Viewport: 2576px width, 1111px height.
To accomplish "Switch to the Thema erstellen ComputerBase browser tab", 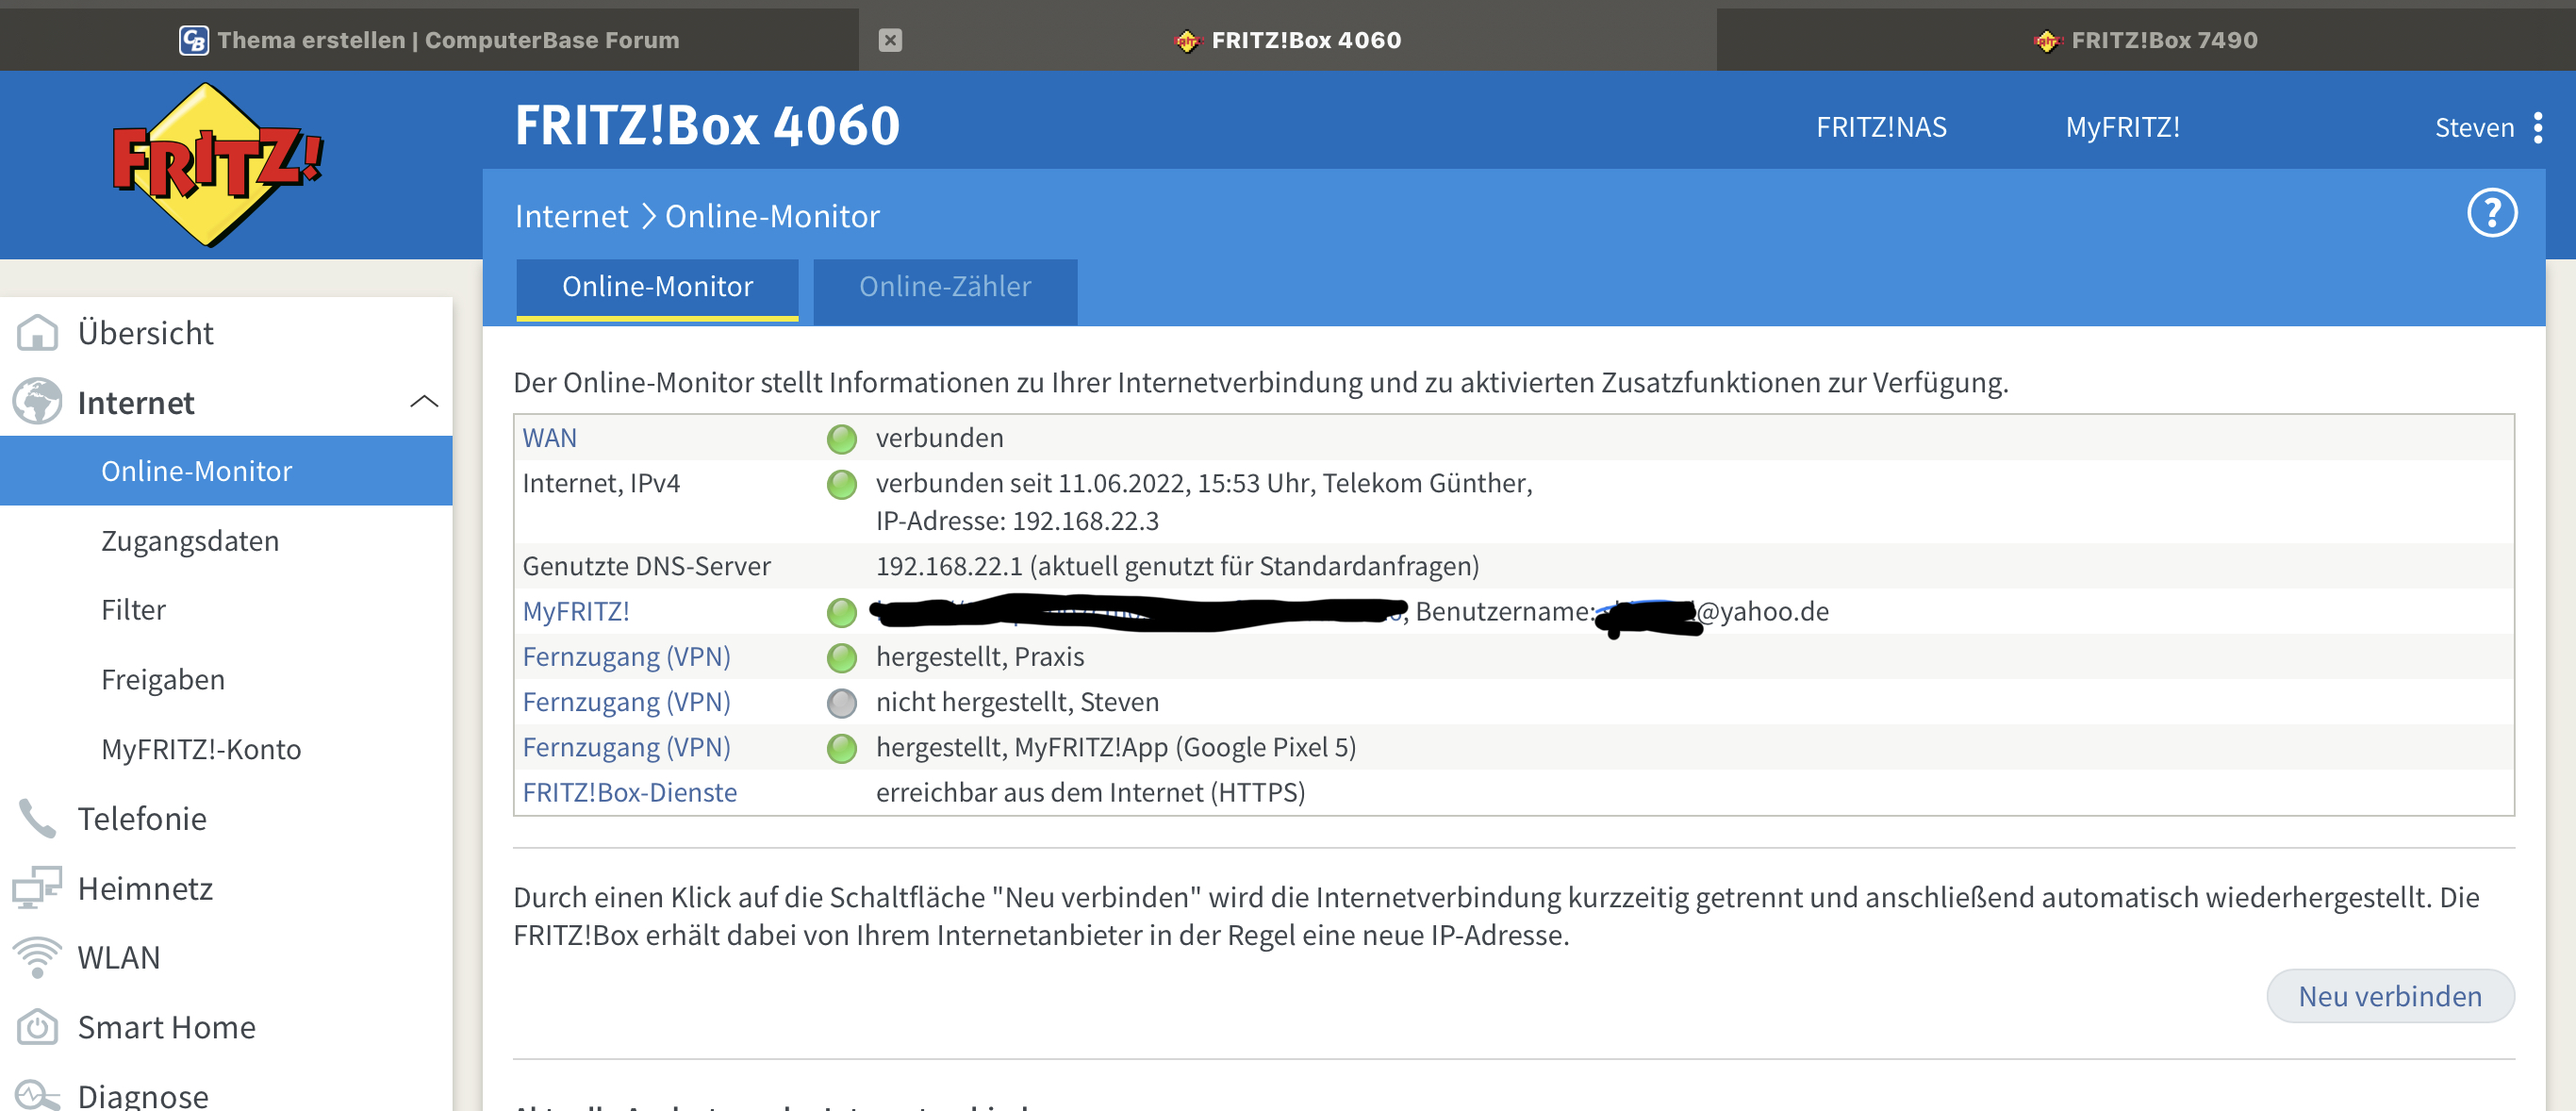I will tap(429, 40).
